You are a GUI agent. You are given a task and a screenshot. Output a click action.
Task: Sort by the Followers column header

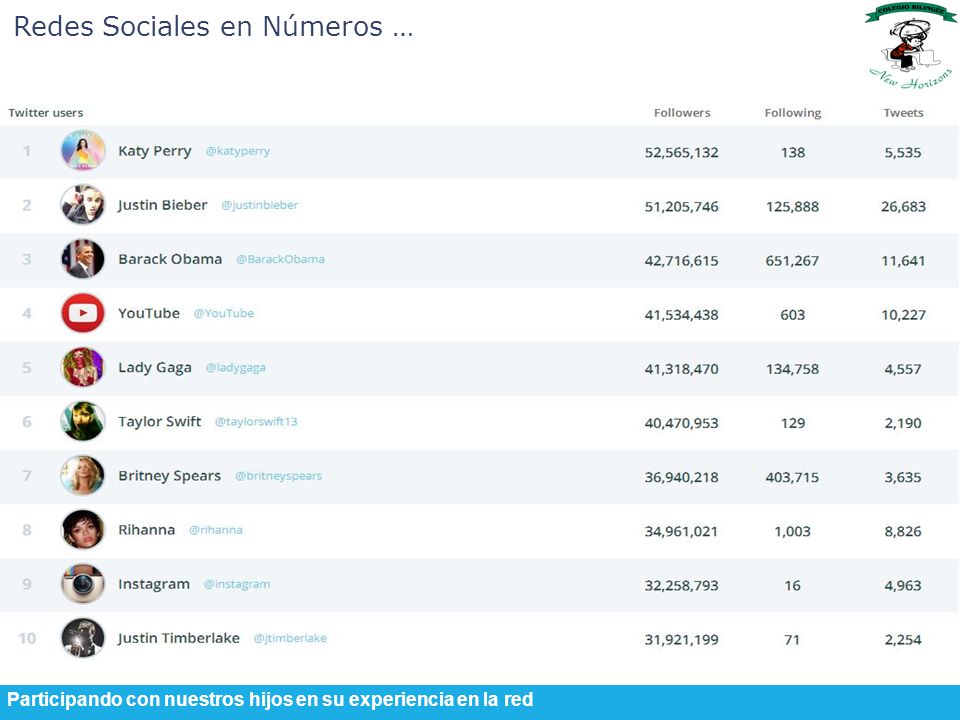pyautogui.click(x=682, y=113)
